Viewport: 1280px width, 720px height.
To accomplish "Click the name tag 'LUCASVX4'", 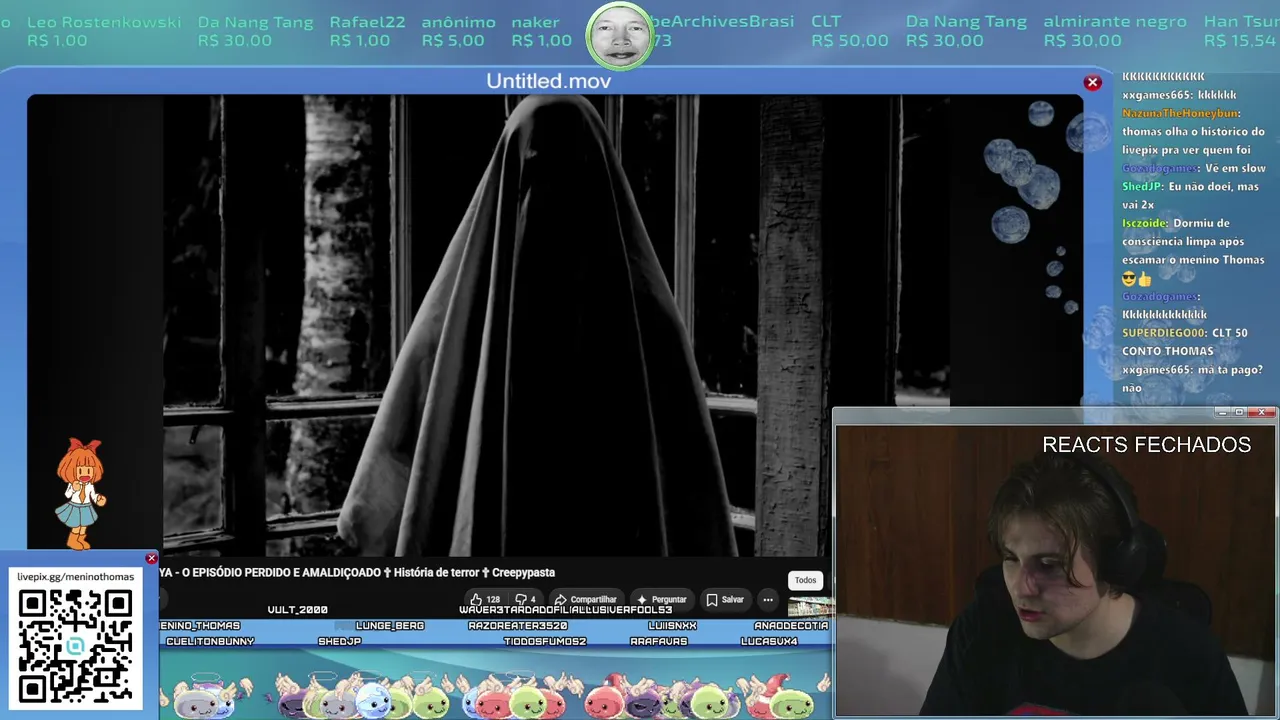I will pyautogui.click(x=769, y=642).
